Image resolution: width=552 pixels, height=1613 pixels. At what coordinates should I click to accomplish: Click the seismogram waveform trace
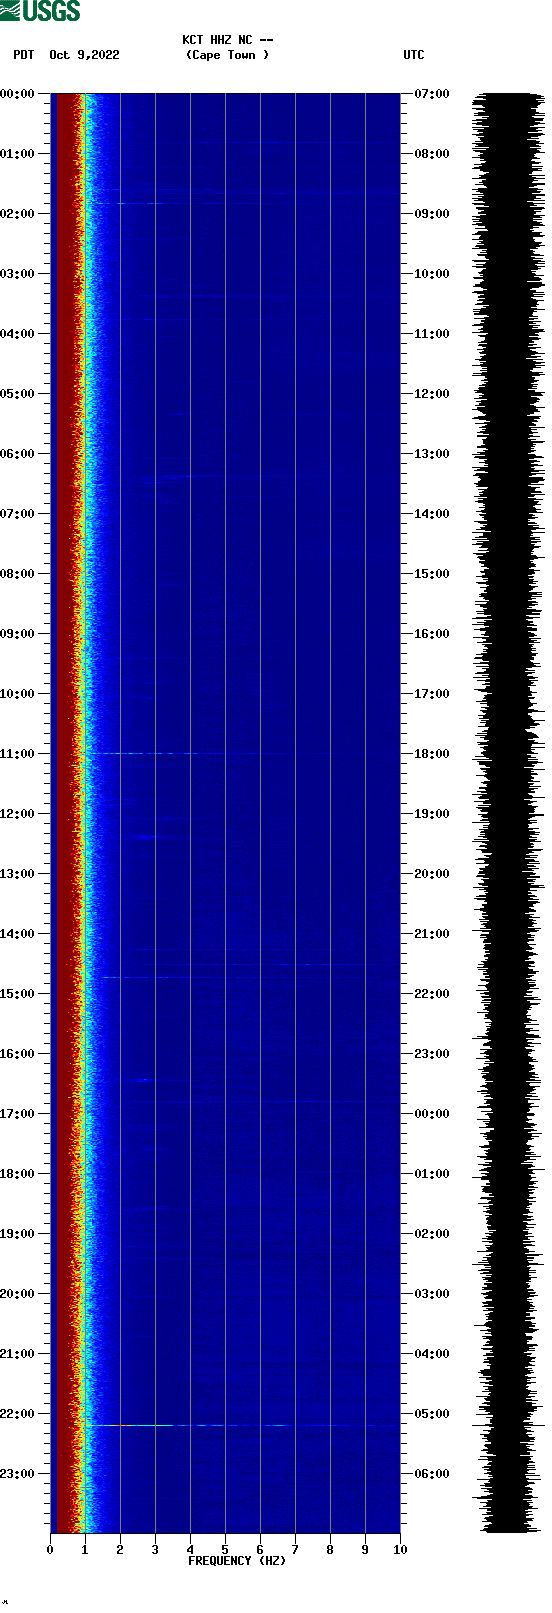click(508, 812)
